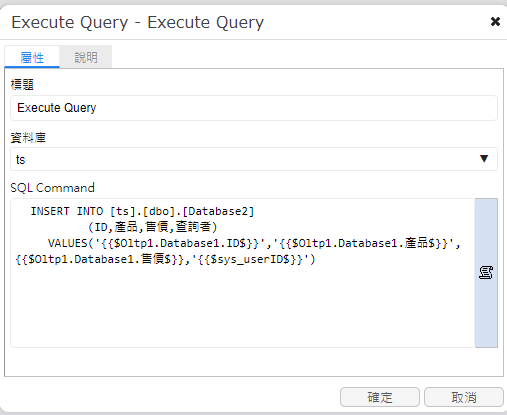Select the 屬性 tab

(32, 57)
